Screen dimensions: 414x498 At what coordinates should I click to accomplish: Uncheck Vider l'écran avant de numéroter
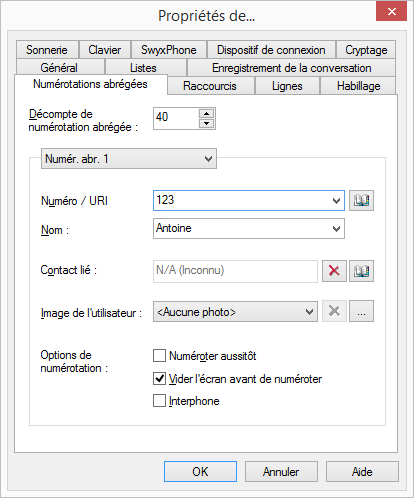(x=159, y=379)
